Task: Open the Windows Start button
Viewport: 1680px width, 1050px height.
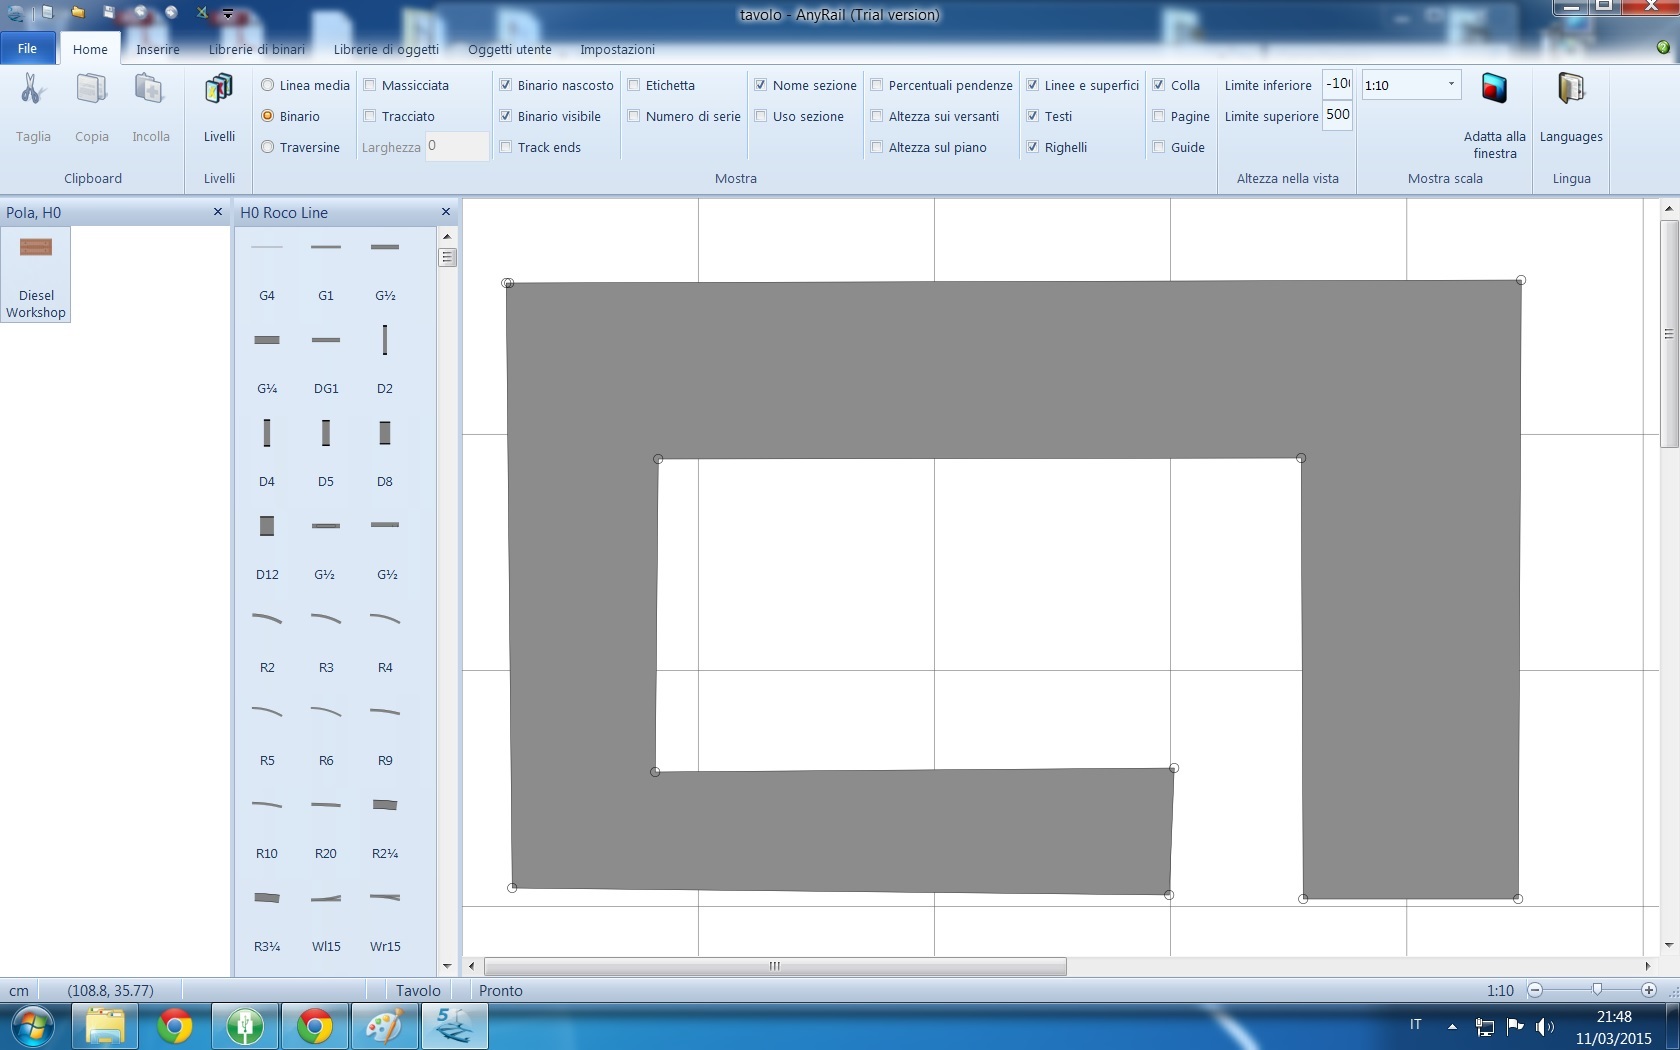Action: point(31,1026)
